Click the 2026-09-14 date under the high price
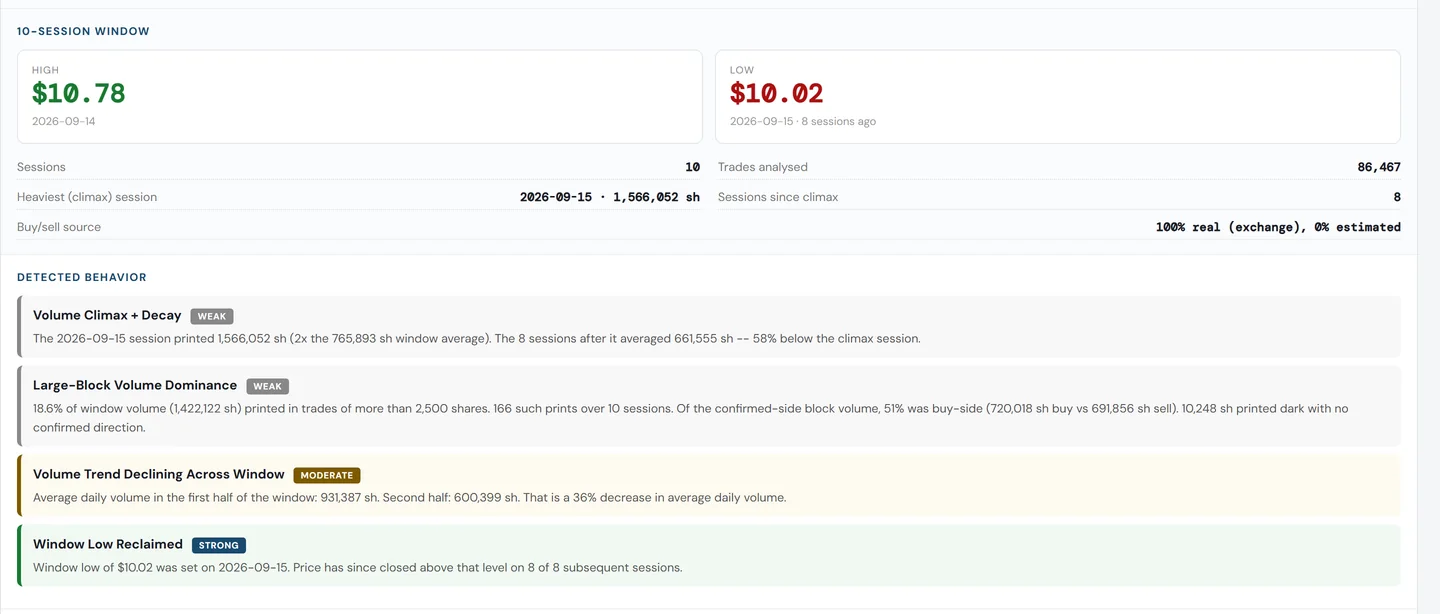Screen dimensions: 1440x614 coord(64,121)
